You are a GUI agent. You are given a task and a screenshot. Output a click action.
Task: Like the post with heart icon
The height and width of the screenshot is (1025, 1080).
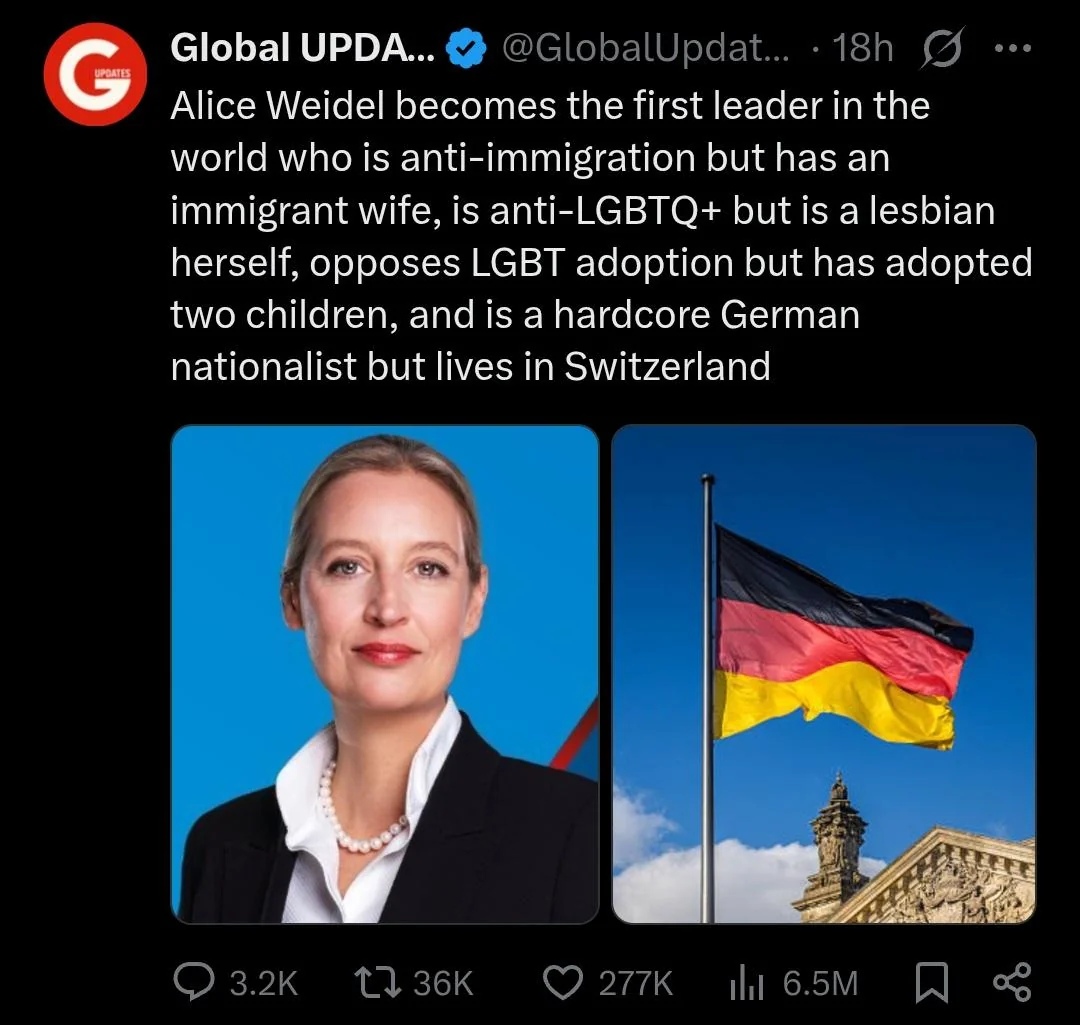(563, 983)
